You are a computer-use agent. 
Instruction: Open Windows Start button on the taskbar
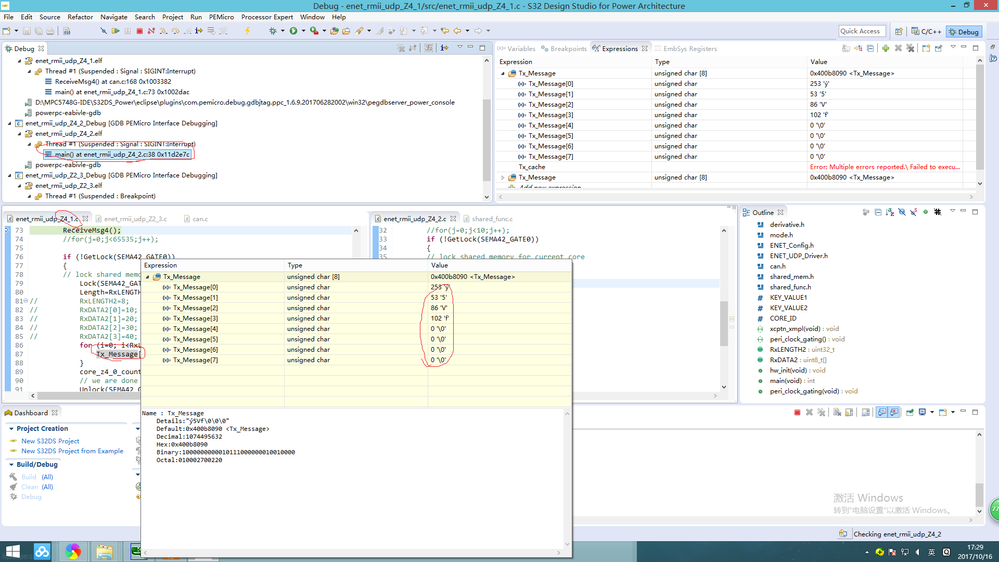coord(12,551)
